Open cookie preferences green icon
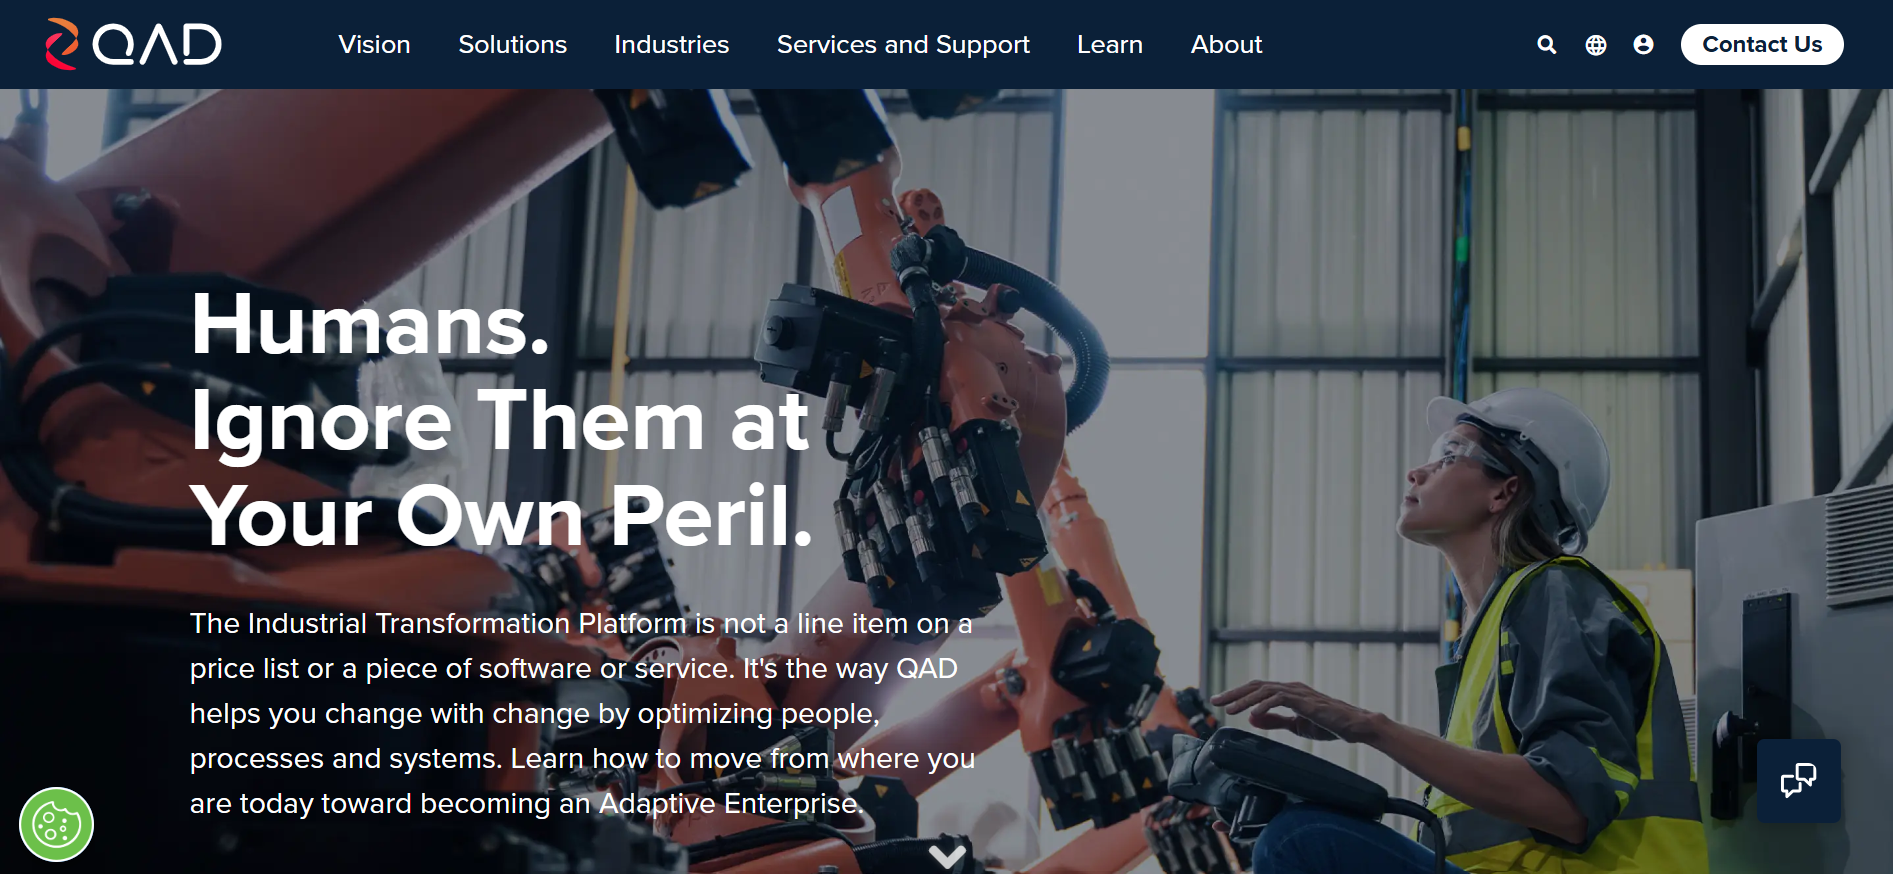The height and width of the screenshot is (874, 1893). tap(56, 825)
